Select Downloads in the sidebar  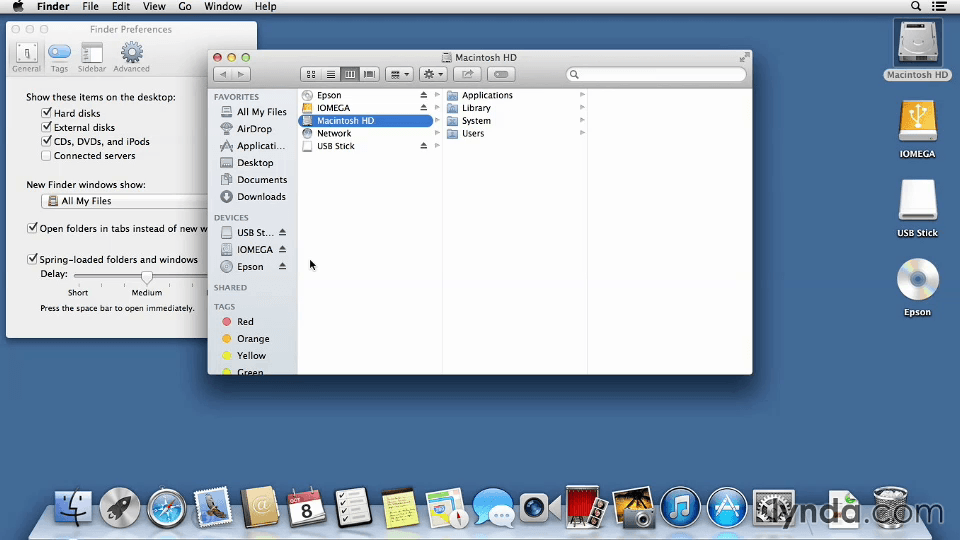(252, 197)
